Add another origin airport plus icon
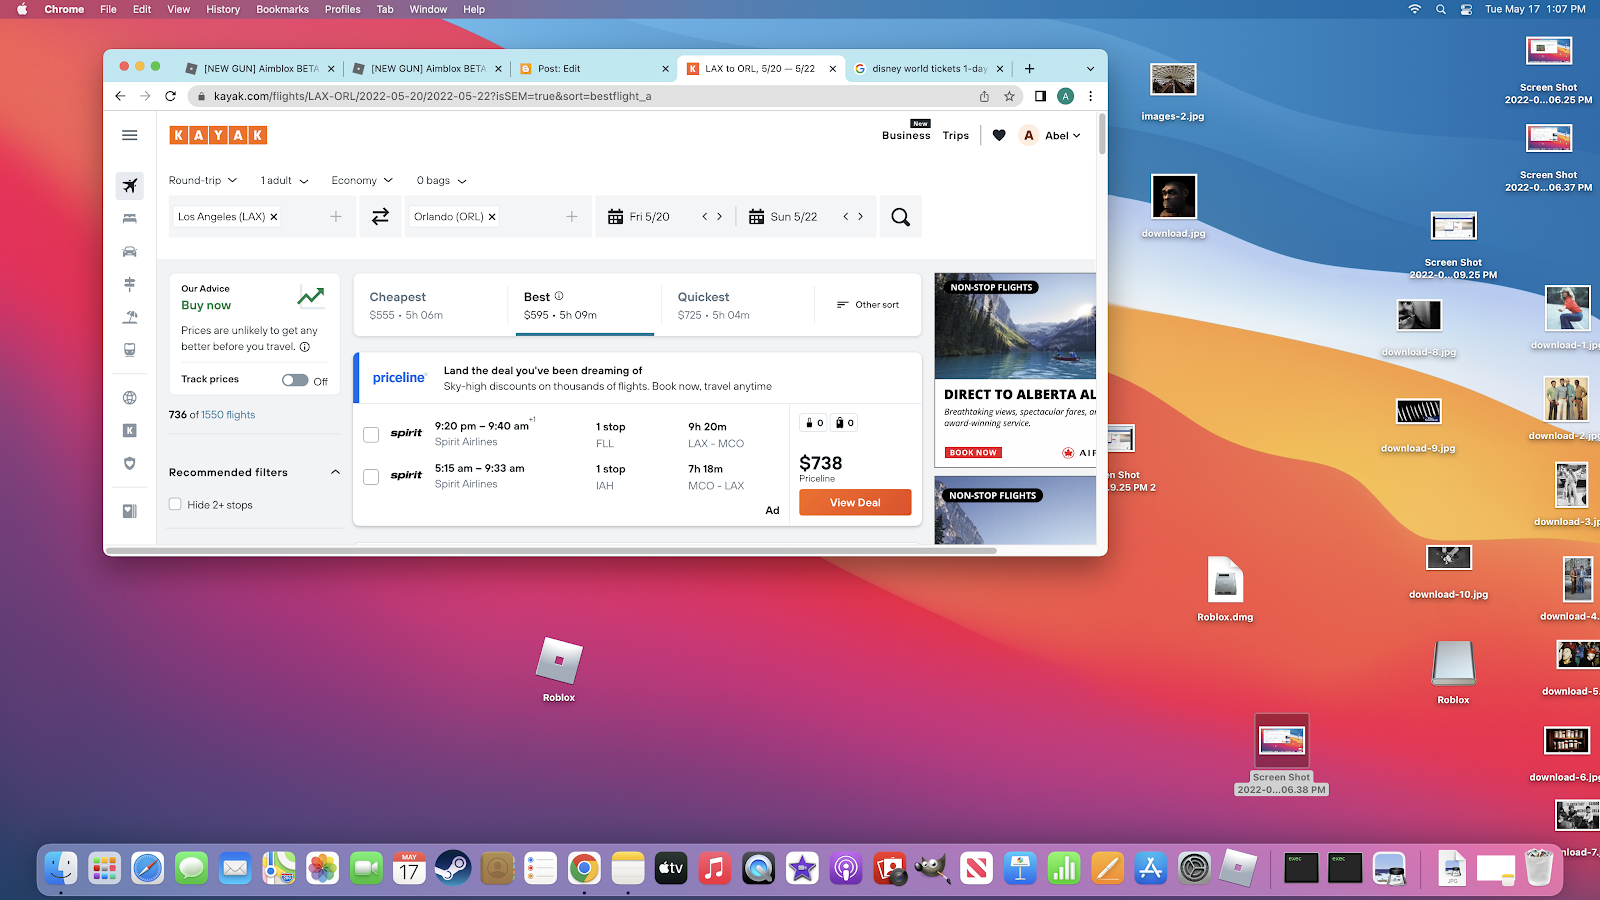Screen dimensions: 1600x900 coord(336,217)
